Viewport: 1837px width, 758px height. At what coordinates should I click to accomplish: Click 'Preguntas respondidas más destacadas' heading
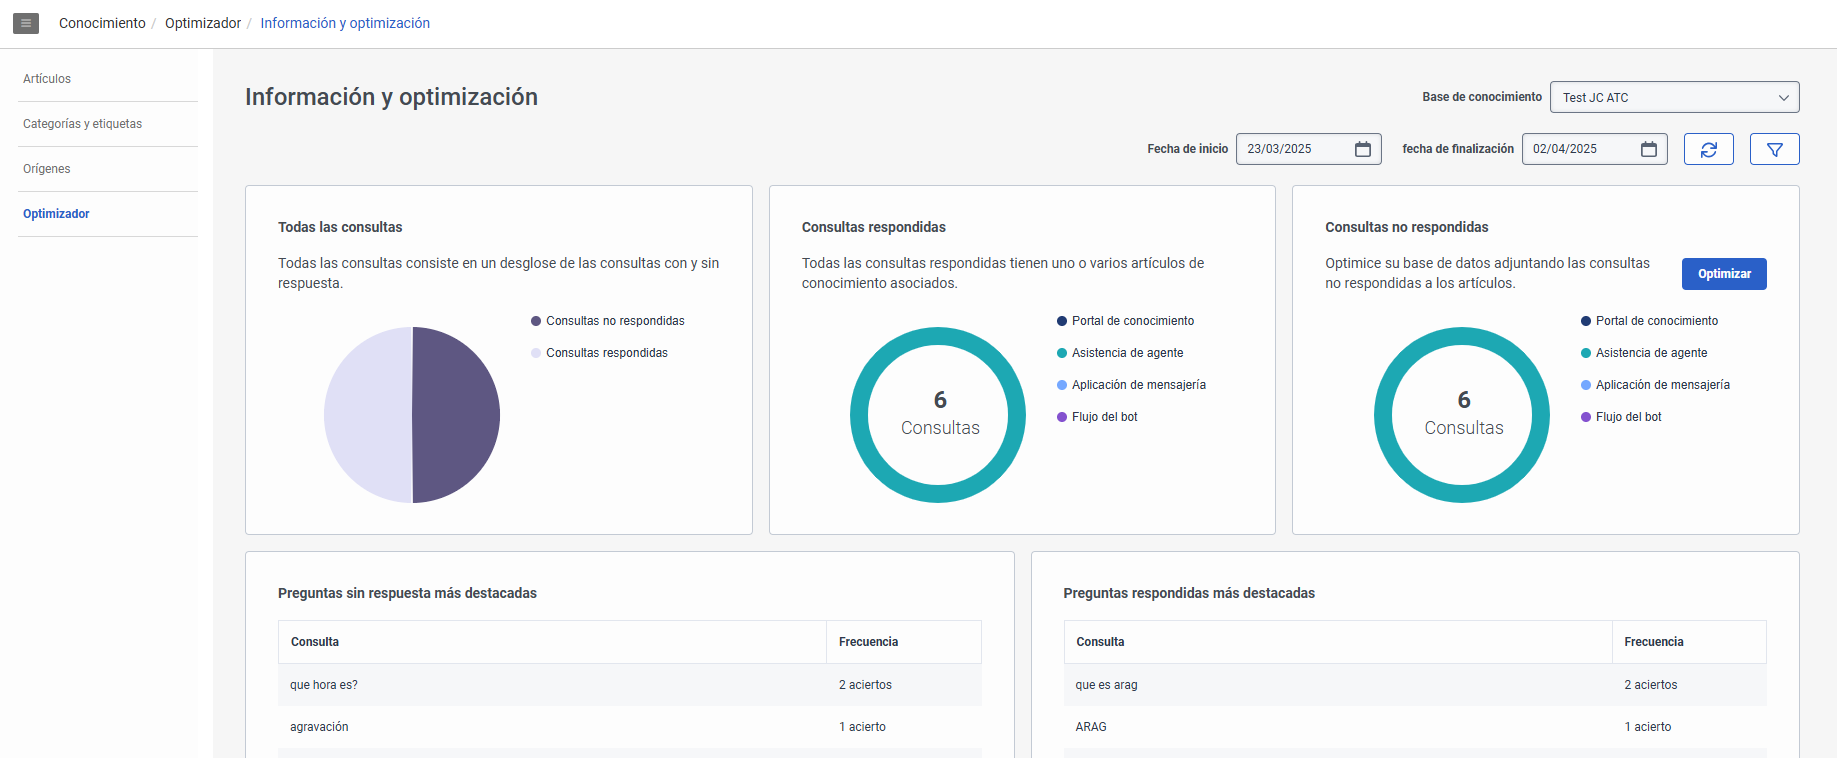point(1189,593)
